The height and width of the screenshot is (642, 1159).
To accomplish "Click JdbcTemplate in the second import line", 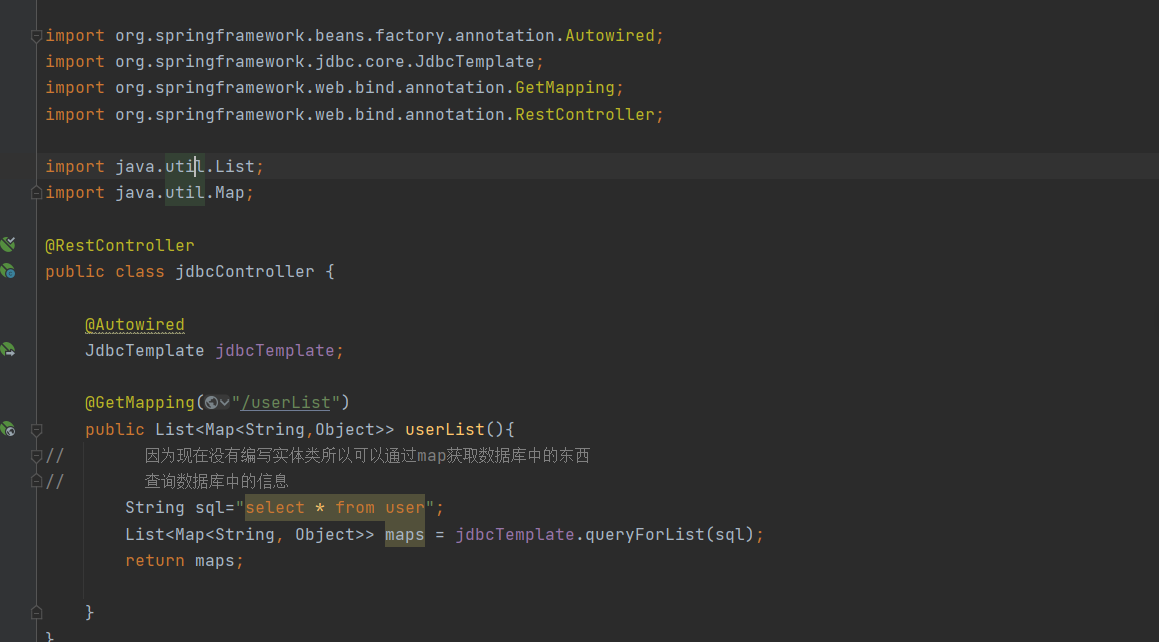I will pos(475,62).
